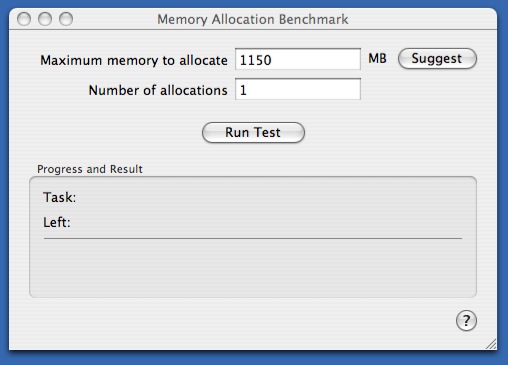
Task: Click the Task: status label
Action: (60, 197)
